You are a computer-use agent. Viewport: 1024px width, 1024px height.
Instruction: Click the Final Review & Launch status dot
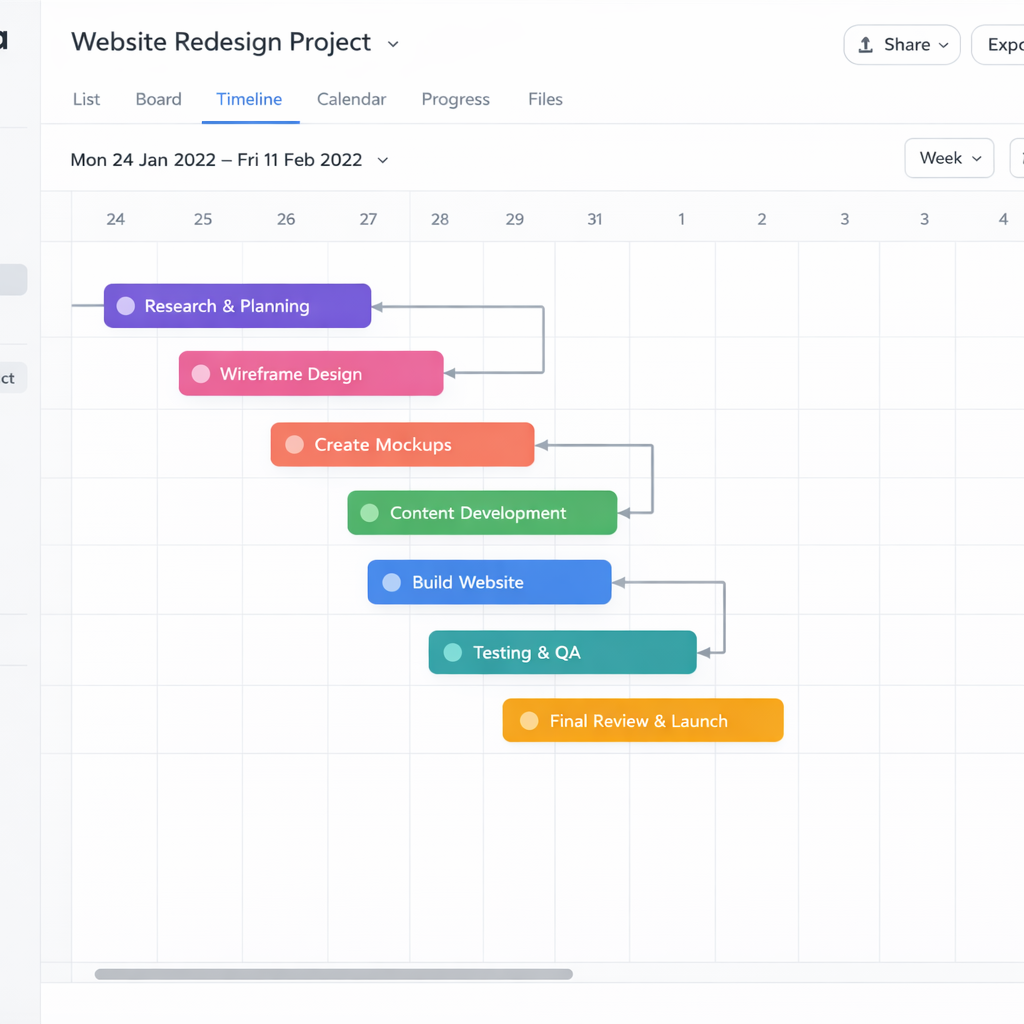pos(529,721)
